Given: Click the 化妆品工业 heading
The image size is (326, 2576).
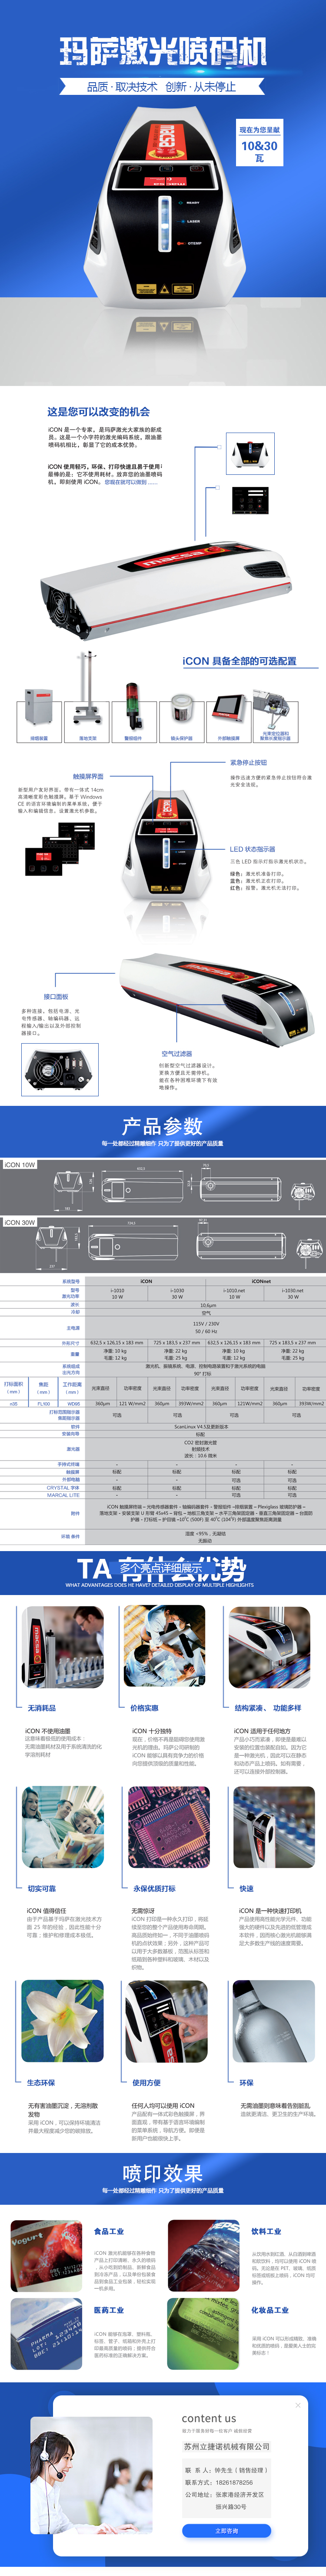Looking at the screenshot, I should click(x=270, y=2310).
